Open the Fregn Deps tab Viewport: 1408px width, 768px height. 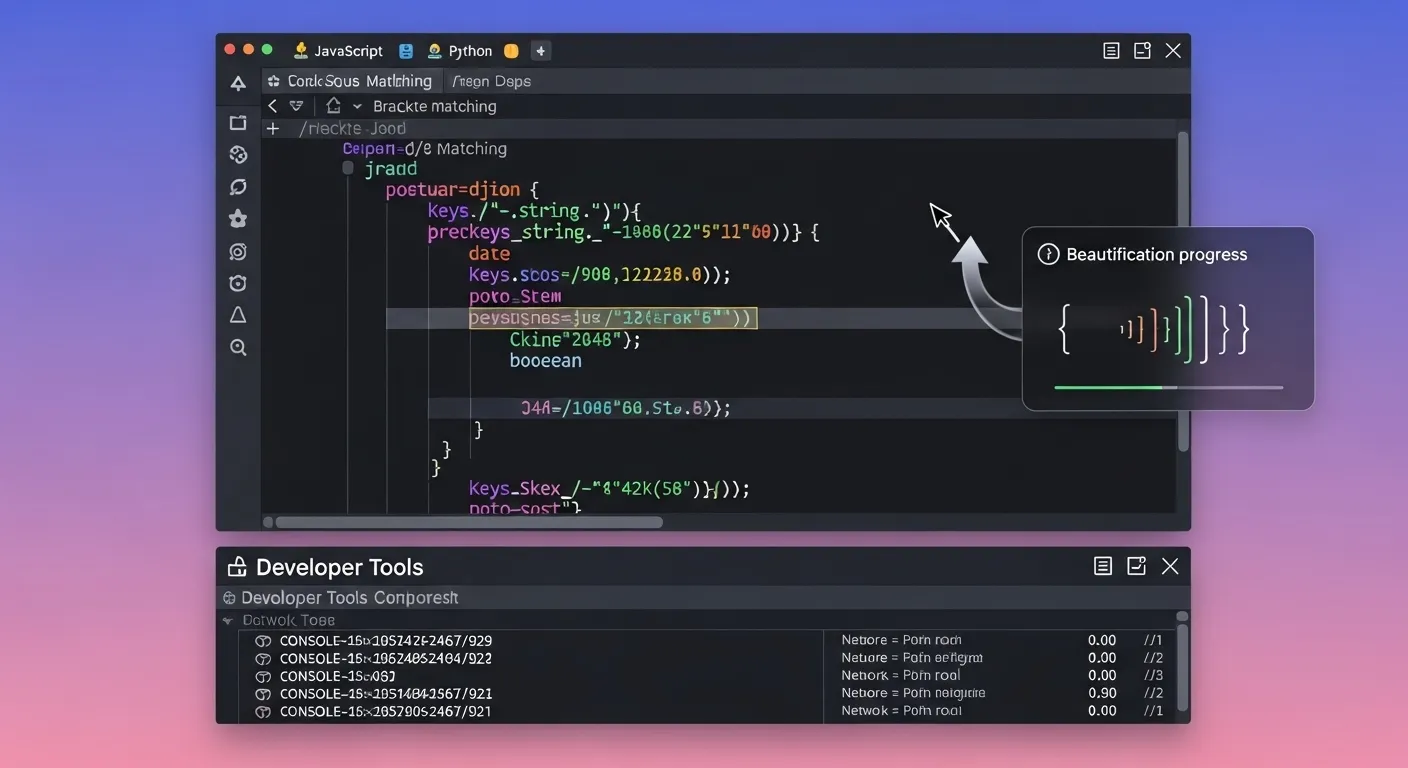point(492,80)
